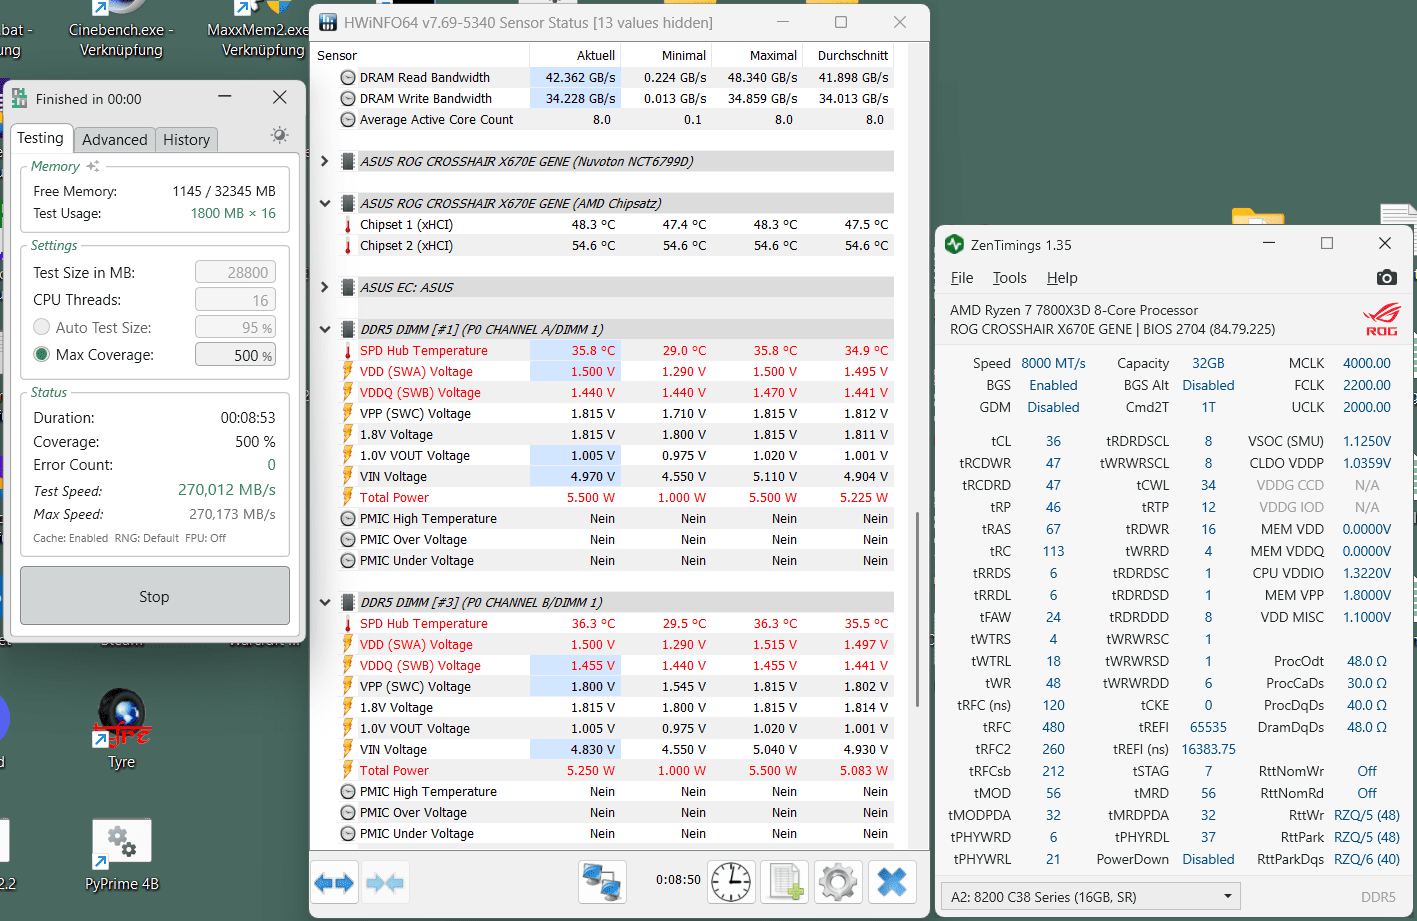Click the Minimal column header in HWiNFO
This screenshot has width=1417, height=921.
(x=667, y=55)
